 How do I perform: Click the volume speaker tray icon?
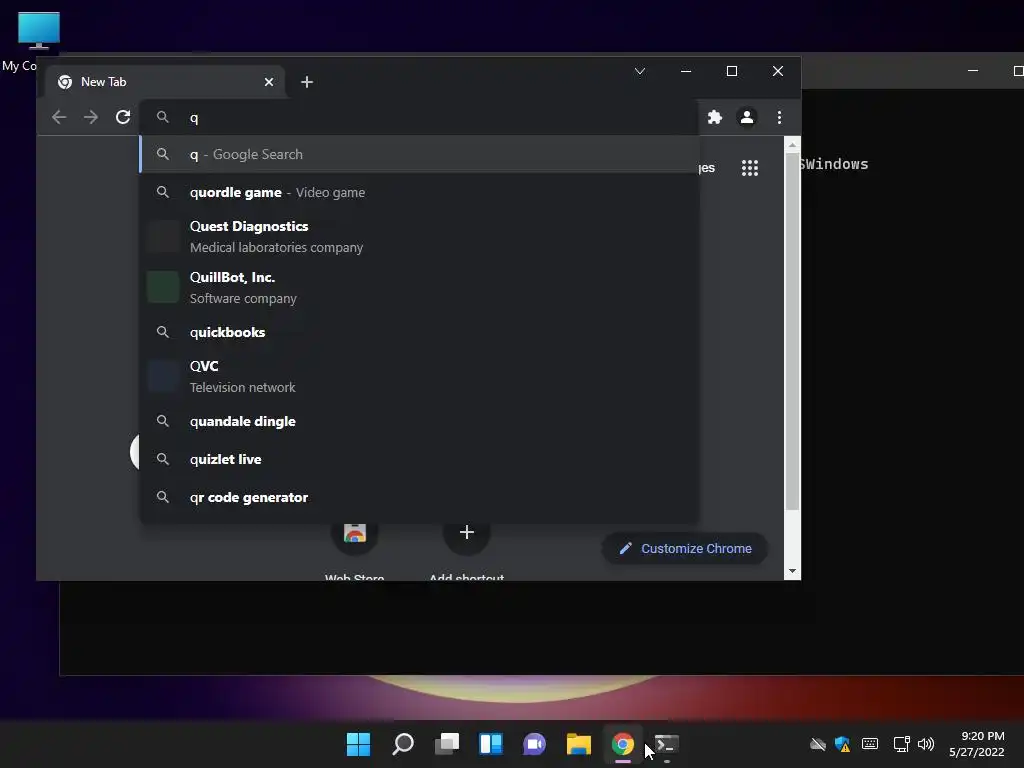[x=925, y=744]
